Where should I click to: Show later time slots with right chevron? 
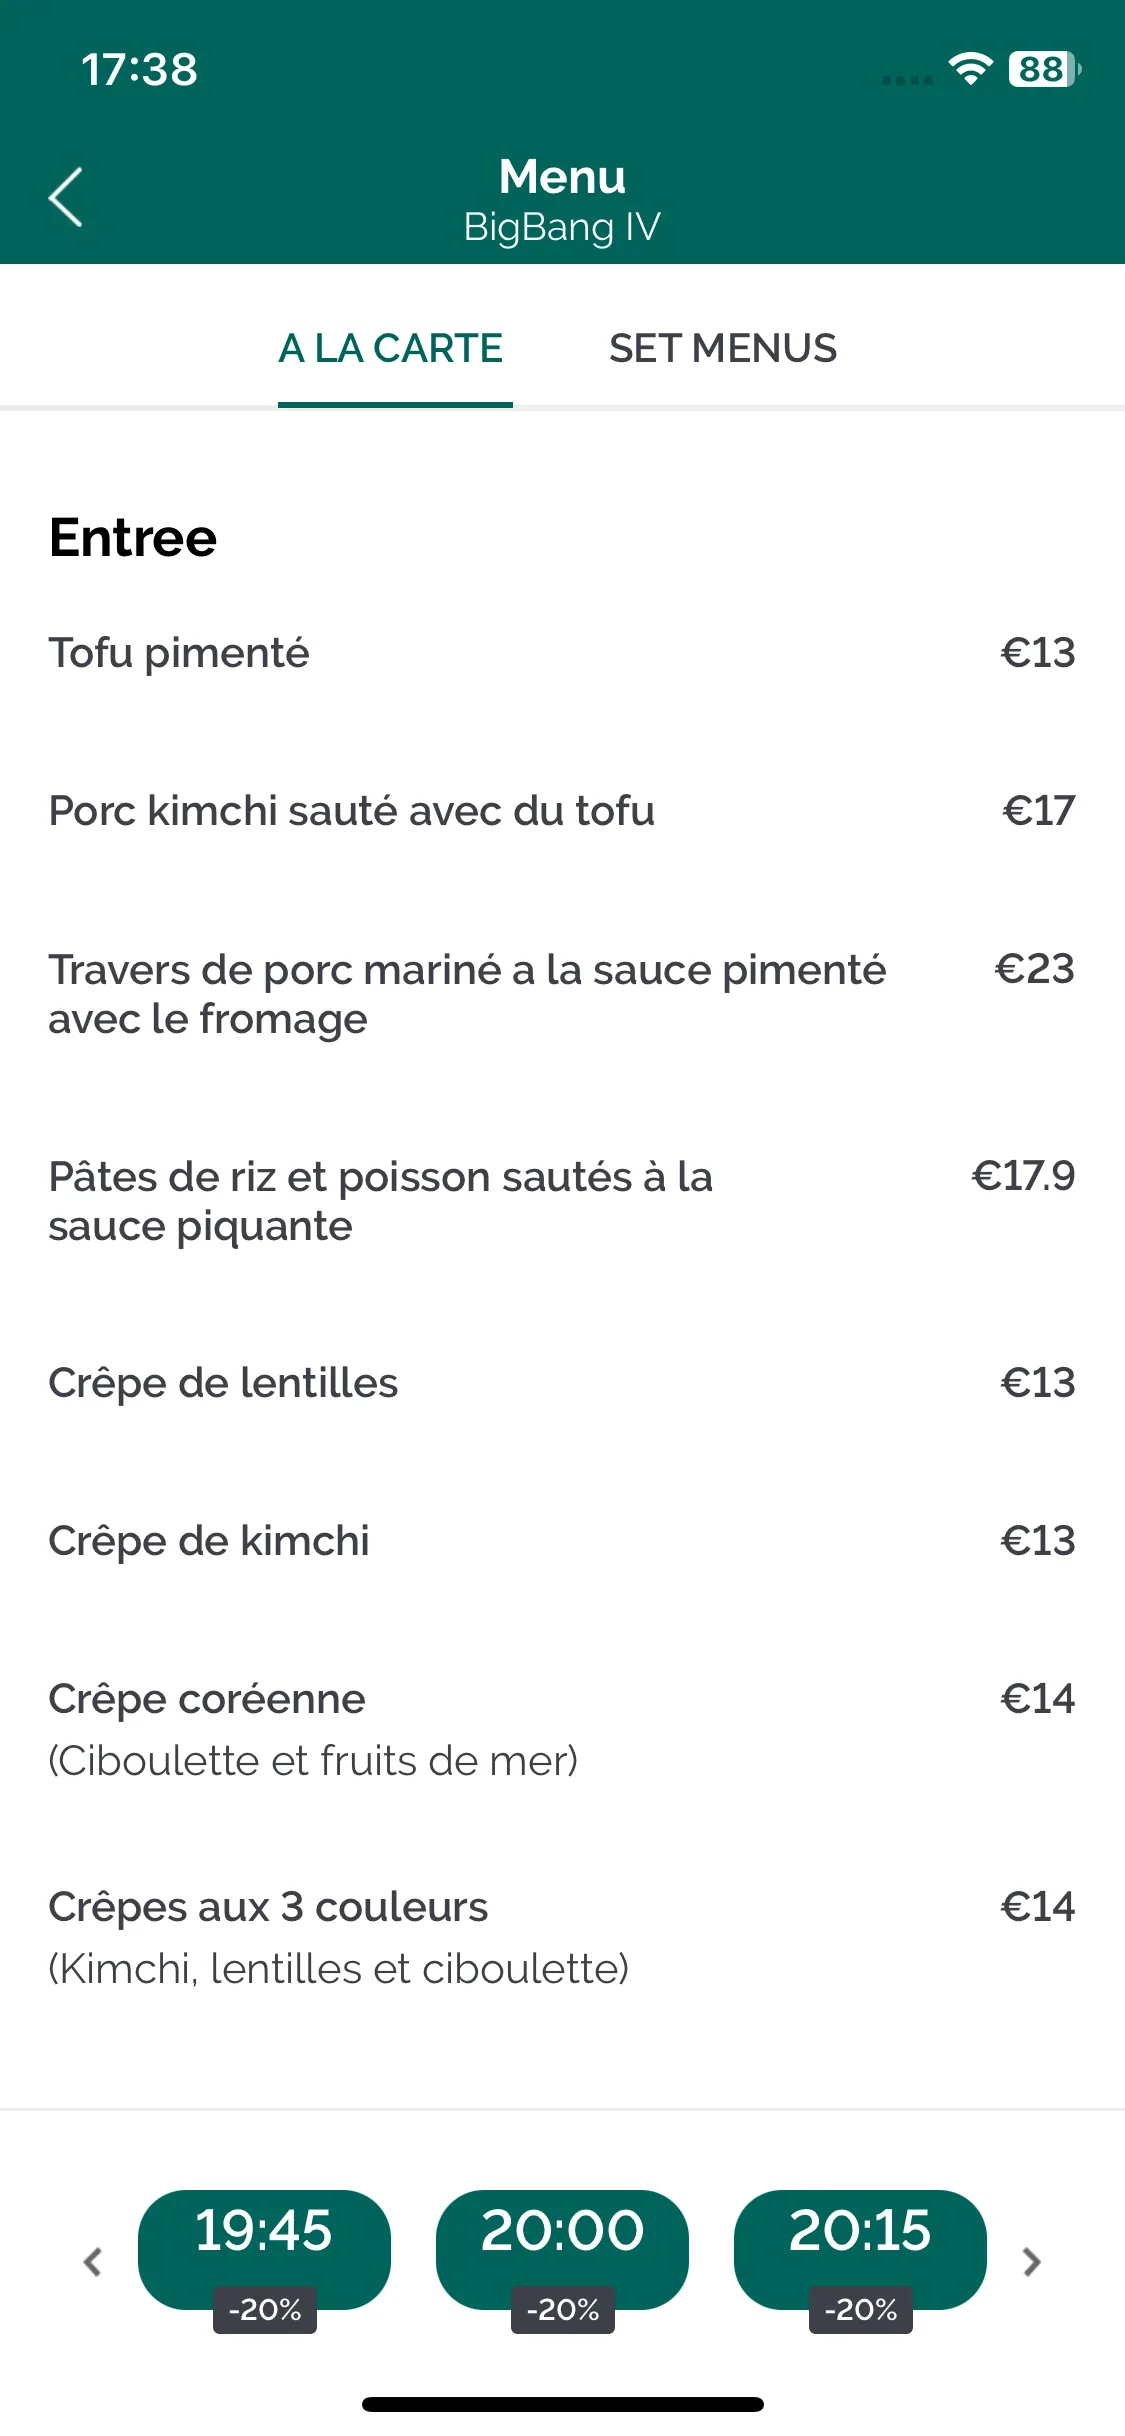coord(1031,2261)
